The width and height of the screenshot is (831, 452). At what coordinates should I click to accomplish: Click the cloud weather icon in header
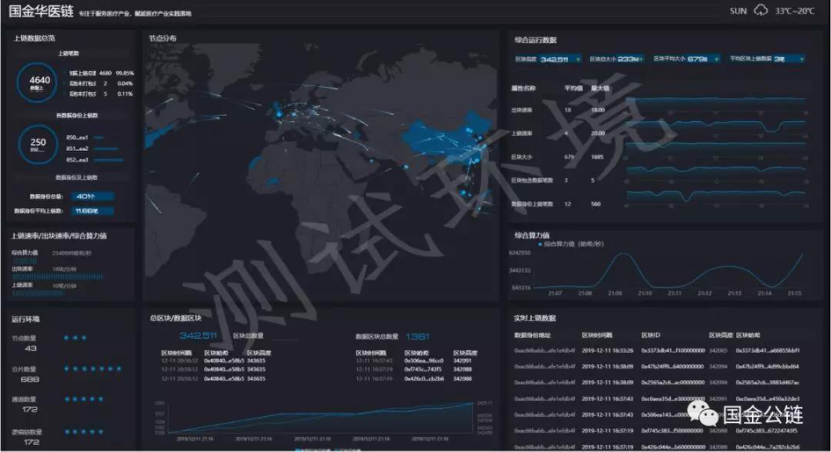click(762, 10)
